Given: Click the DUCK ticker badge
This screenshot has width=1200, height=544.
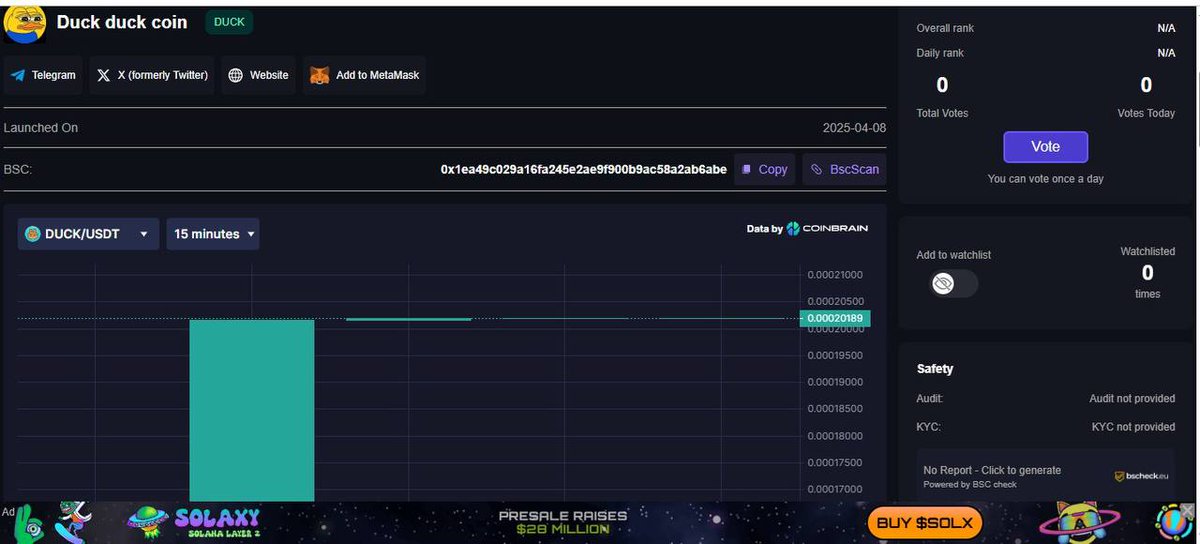Looking at the screenshot, I should click(x=229, y=21).
